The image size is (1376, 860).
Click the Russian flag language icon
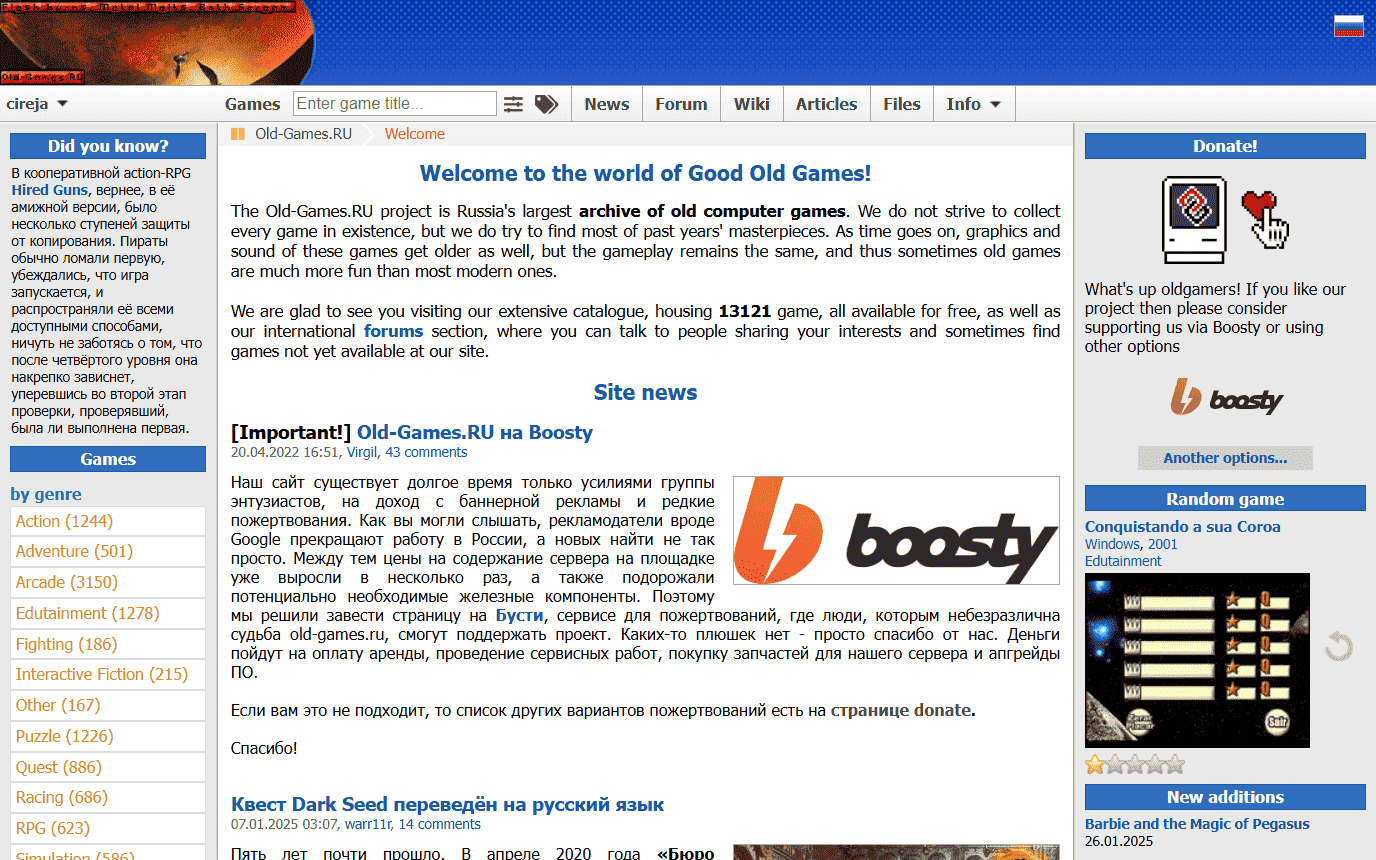pos(1348,26)
